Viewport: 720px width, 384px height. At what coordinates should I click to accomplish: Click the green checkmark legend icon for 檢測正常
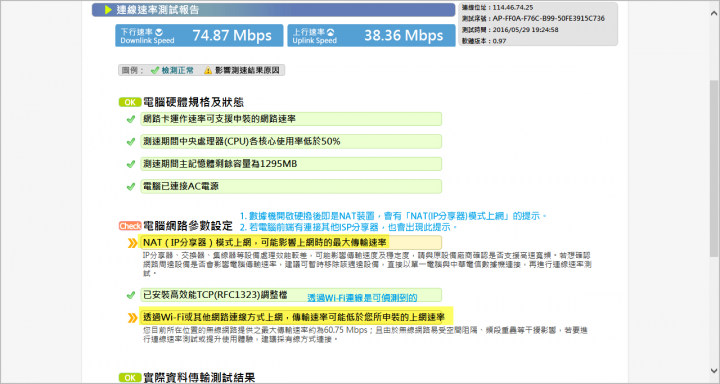pyautogui.click(x=155, y=70)
